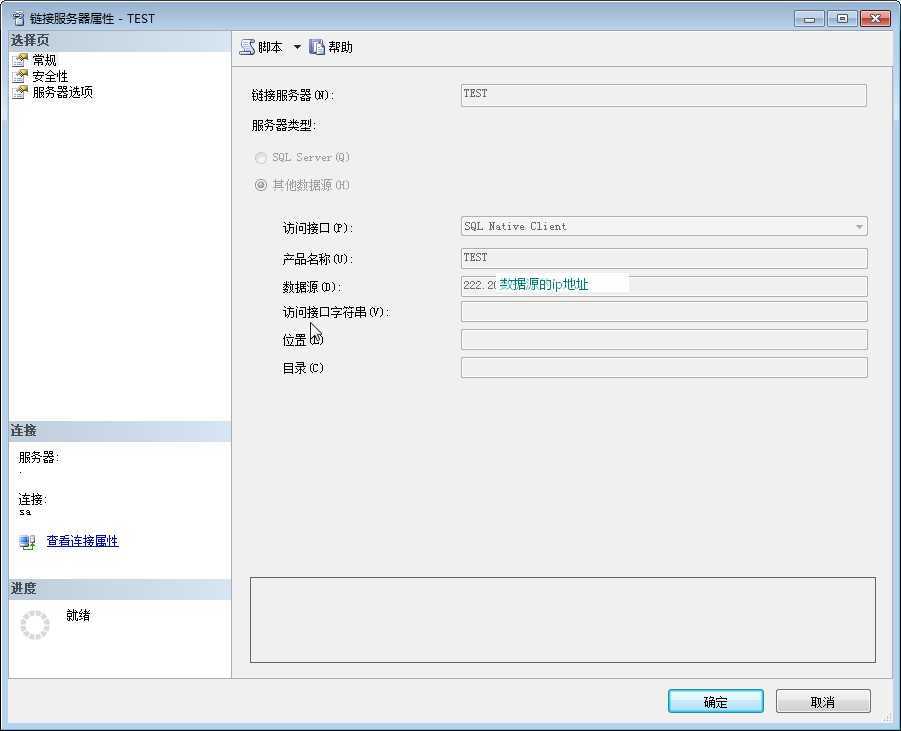Click the 脚本 script toolbar button
This screenshot has height=731, width=901.
261,47
